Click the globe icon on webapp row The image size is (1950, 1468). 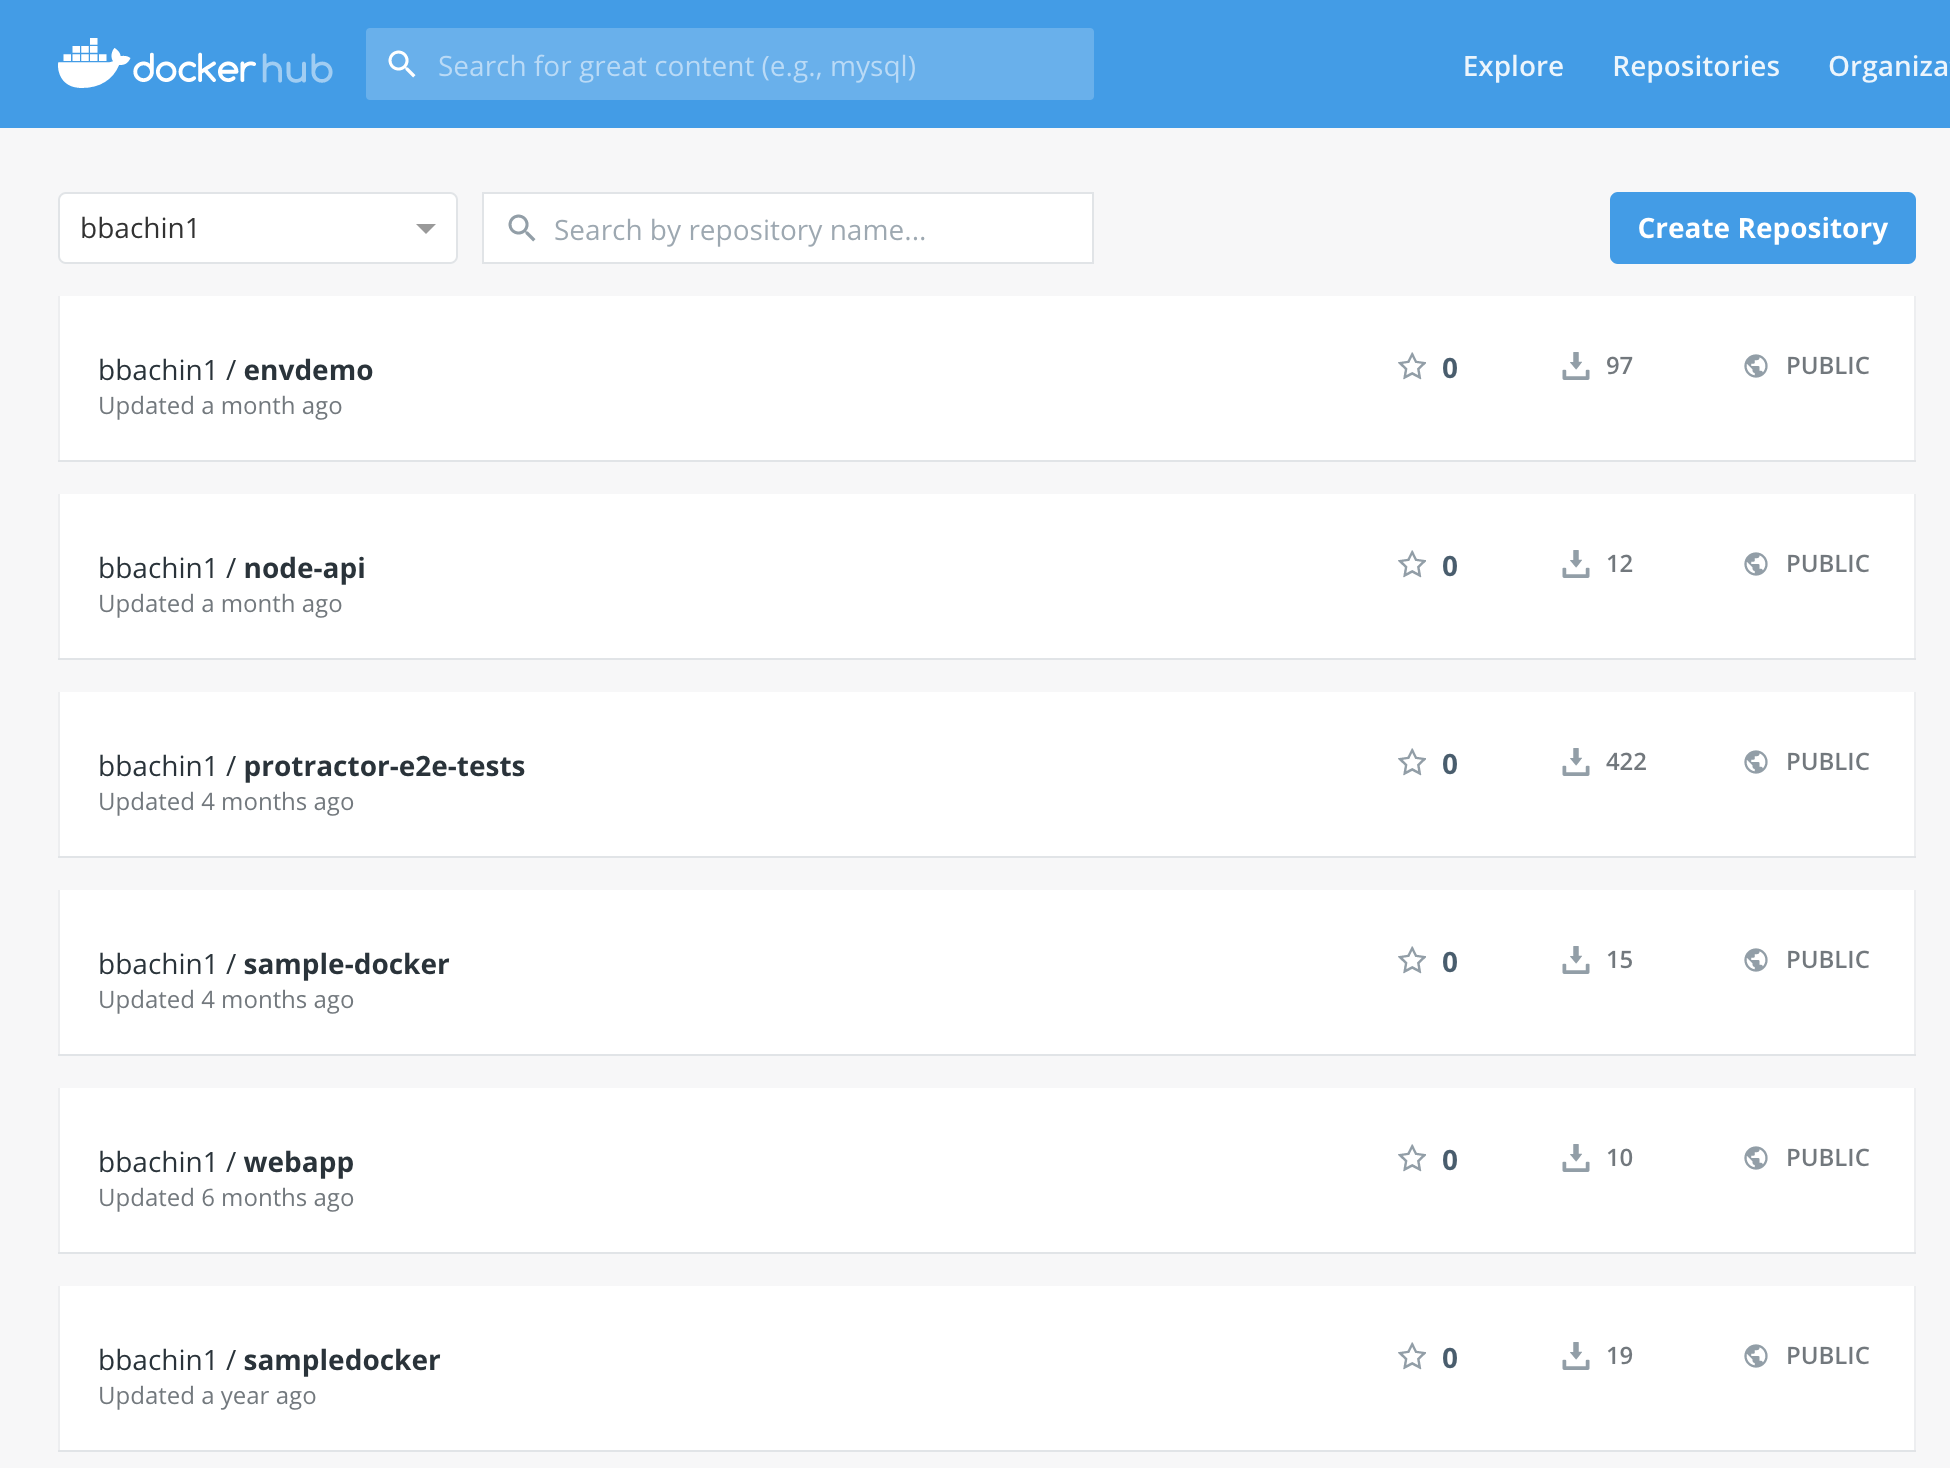click(1755, 1158)
